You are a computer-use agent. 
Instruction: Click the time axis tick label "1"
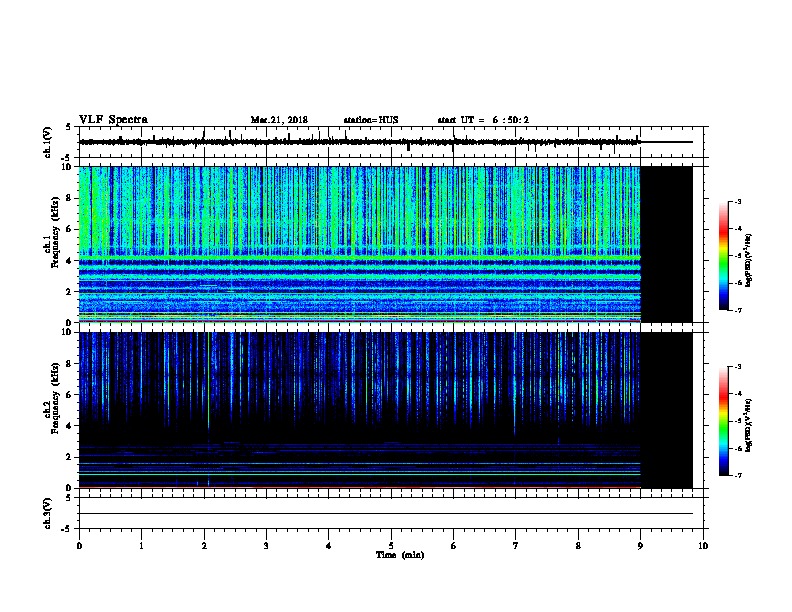[x=141, y=546]
